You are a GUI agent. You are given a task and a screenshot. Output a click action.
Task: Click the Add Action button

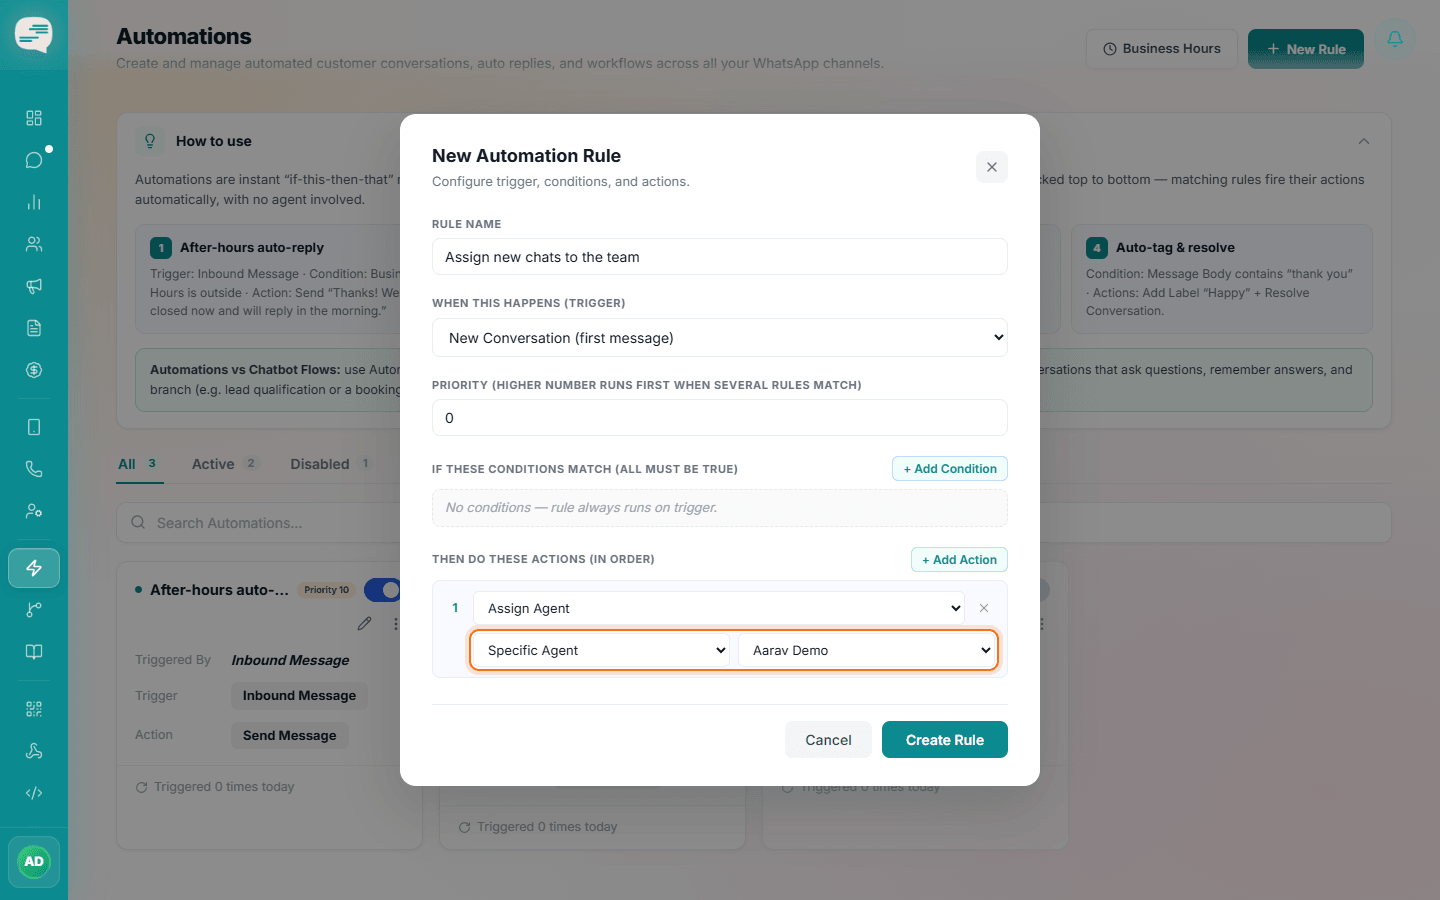point(959,560)
